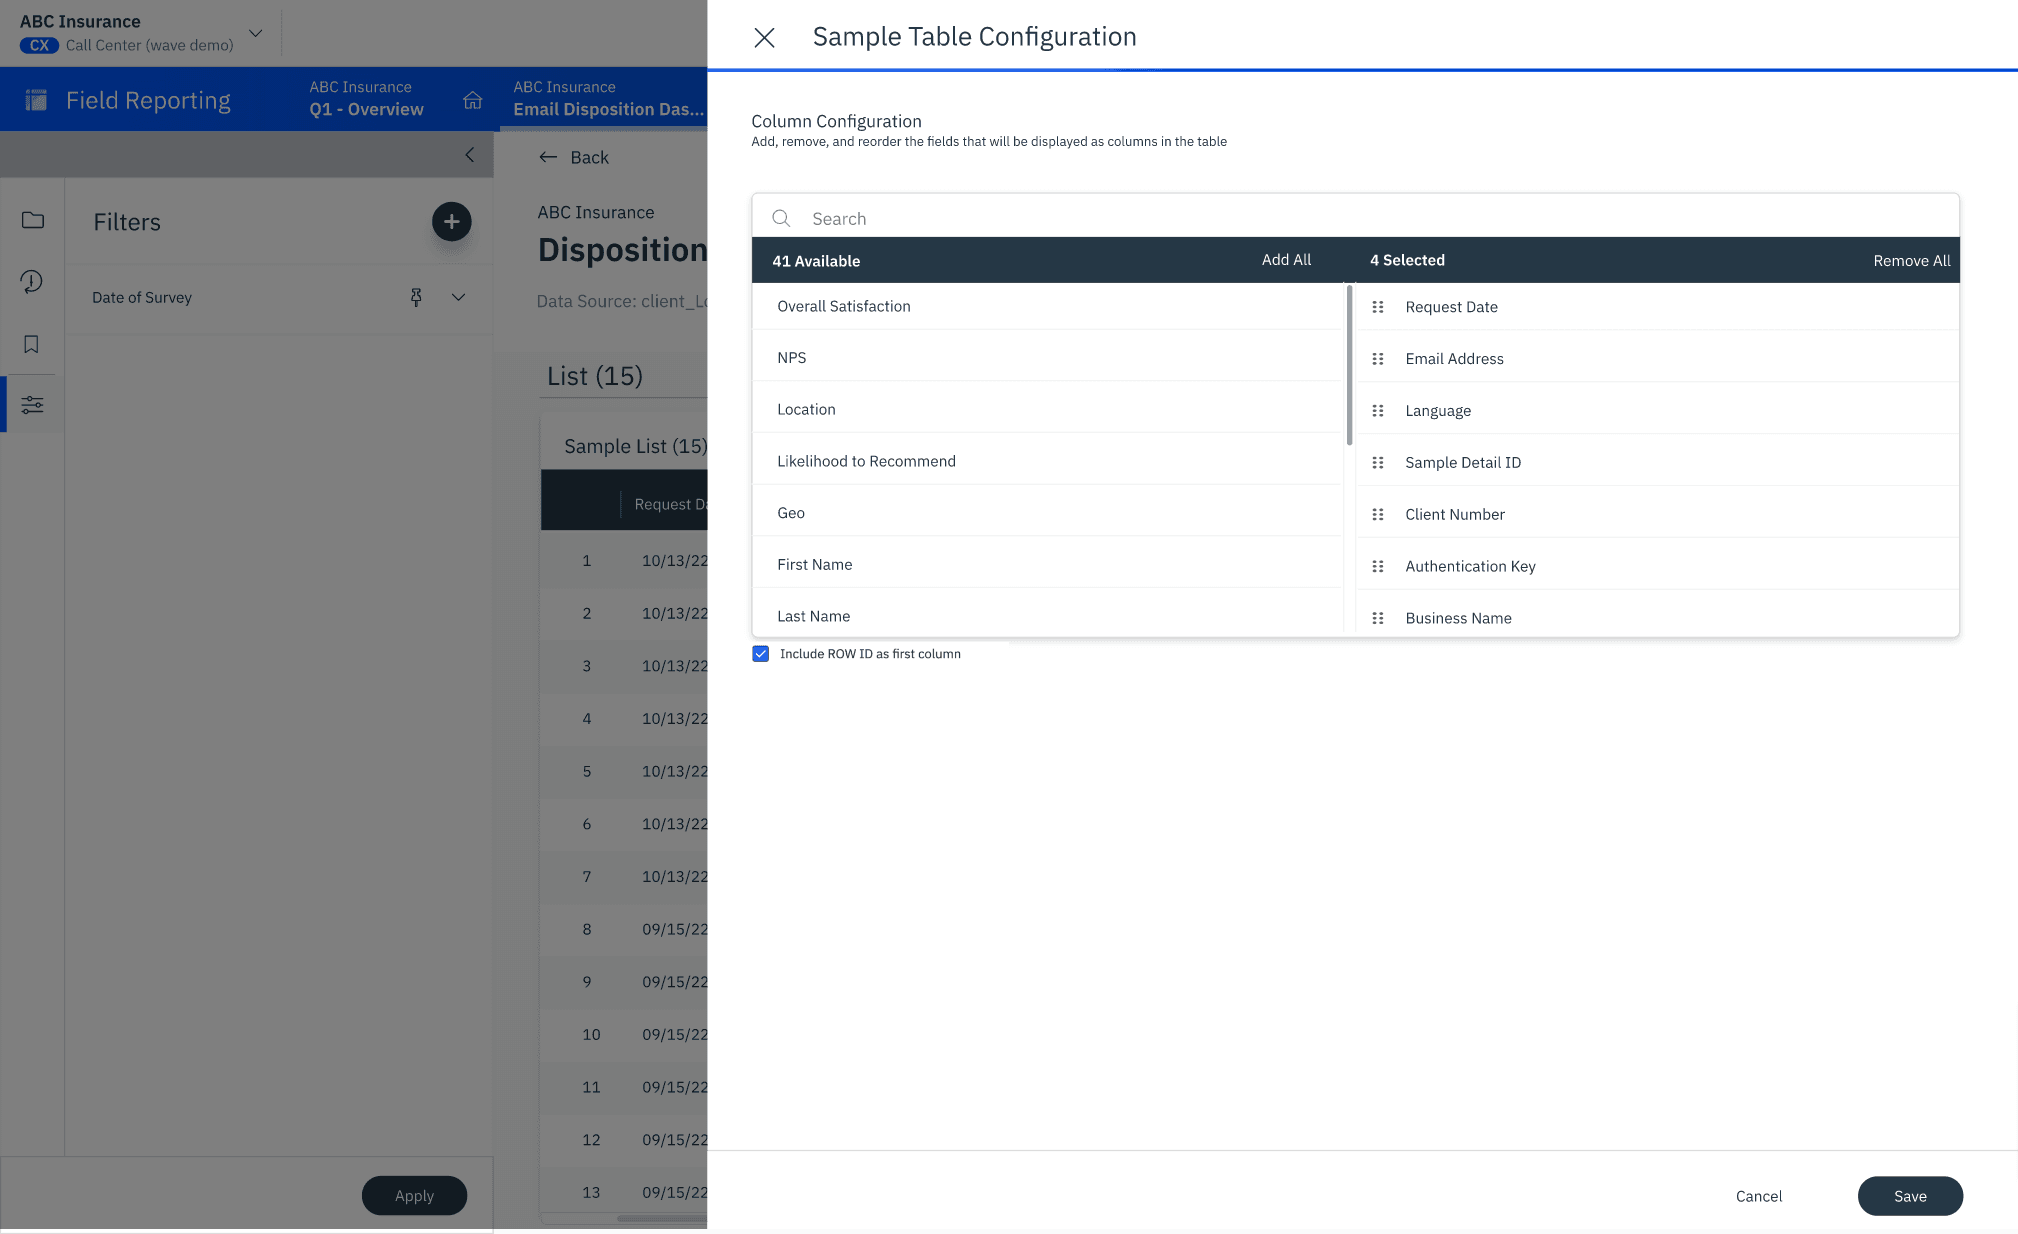Click the drag handle for Request Date
The height and width of the screenshot is (1234, 2018).
(x=1377, y=307)
